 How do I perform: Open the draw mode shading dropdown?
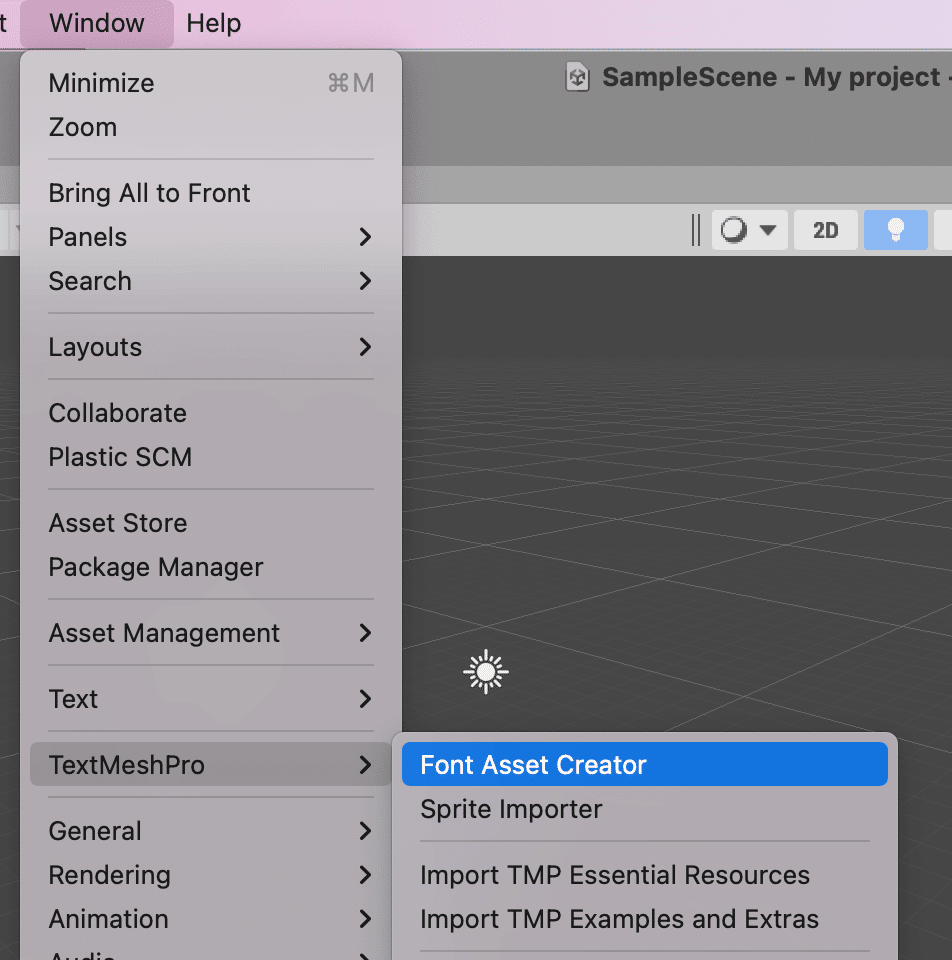tap(749, 230)
